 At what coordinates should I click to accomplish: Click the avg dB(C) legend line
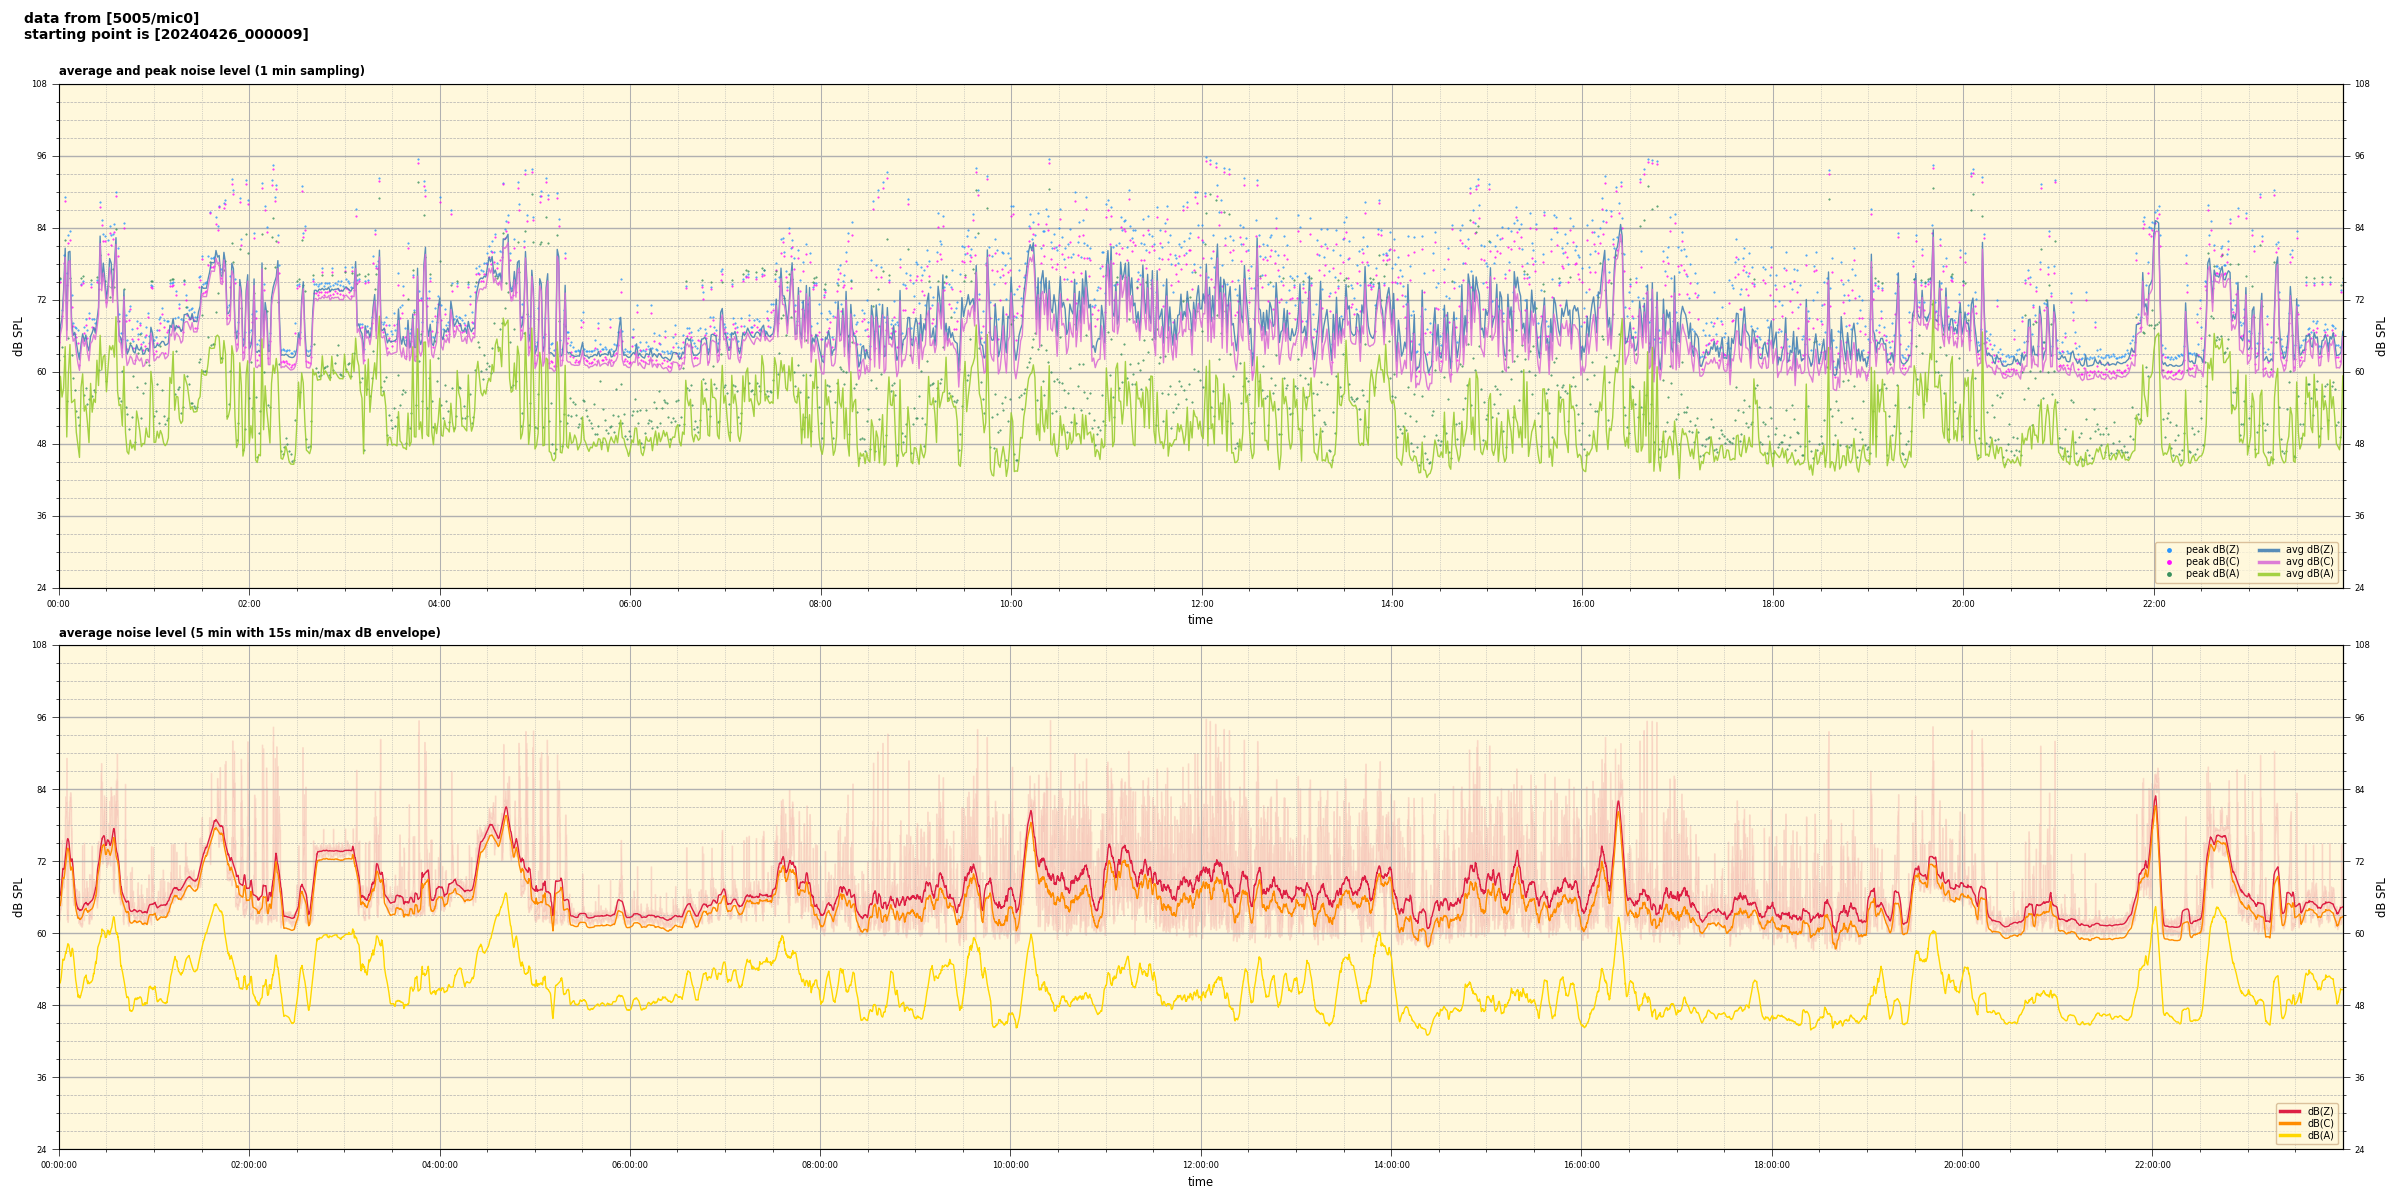pos(2268,562)
